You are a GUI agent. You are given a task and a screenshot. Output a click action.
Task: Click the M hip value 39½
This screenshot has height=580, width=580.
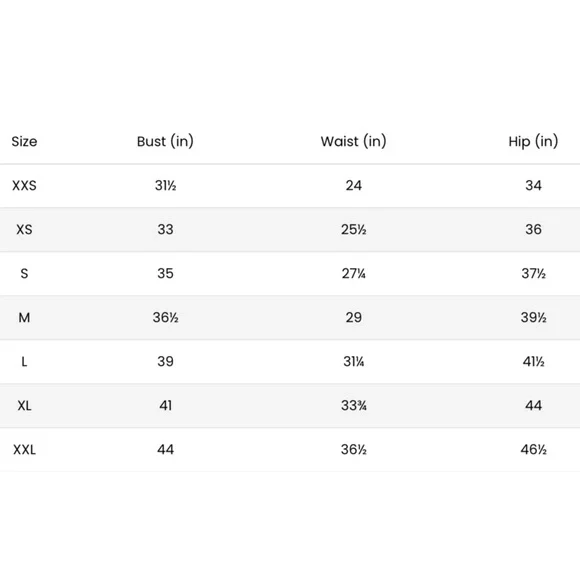(533, 318)
